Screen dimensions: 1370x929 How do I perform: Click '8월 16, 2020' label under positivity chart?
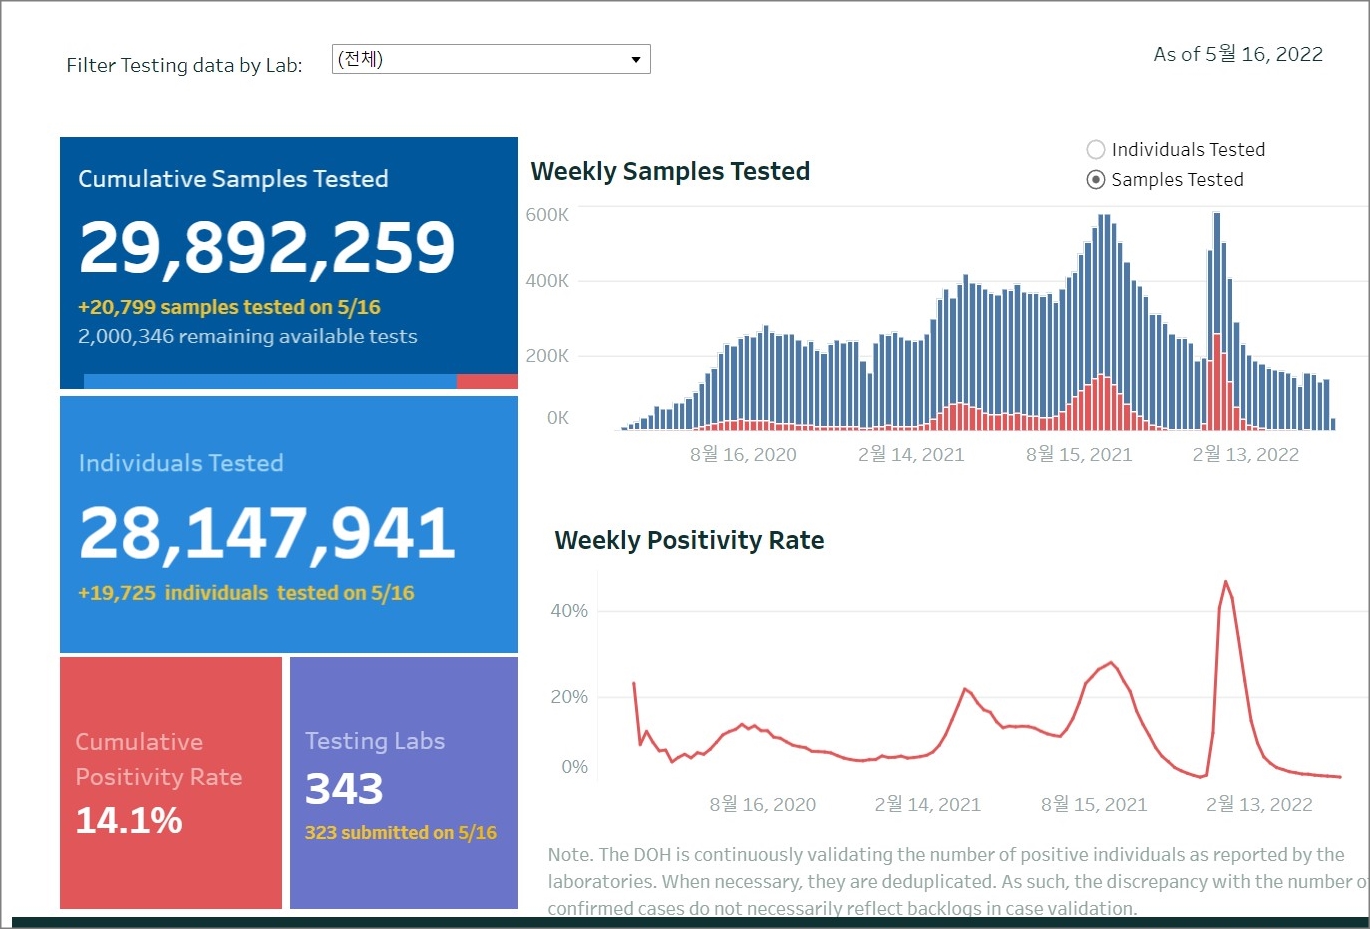(x=763, y=805)
